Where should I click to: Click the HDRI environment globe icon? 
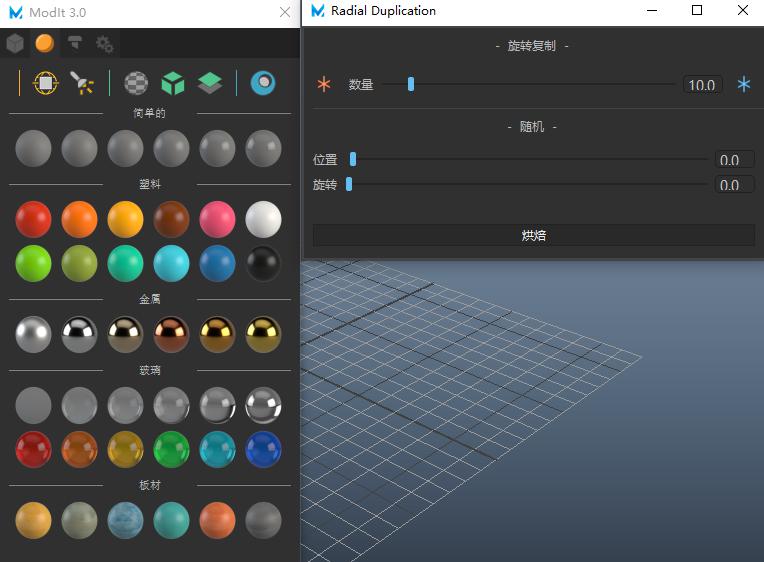(x=45, y=83)
